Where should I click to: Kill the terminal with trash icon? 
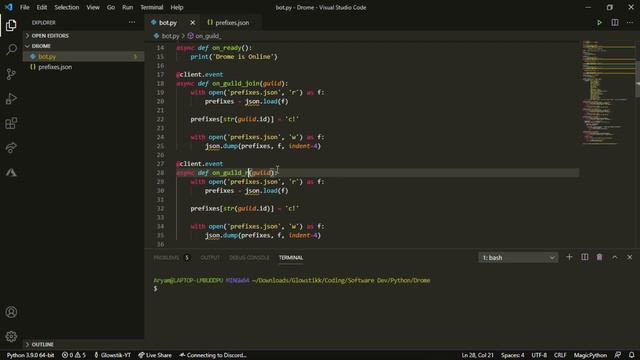(599, 257)
